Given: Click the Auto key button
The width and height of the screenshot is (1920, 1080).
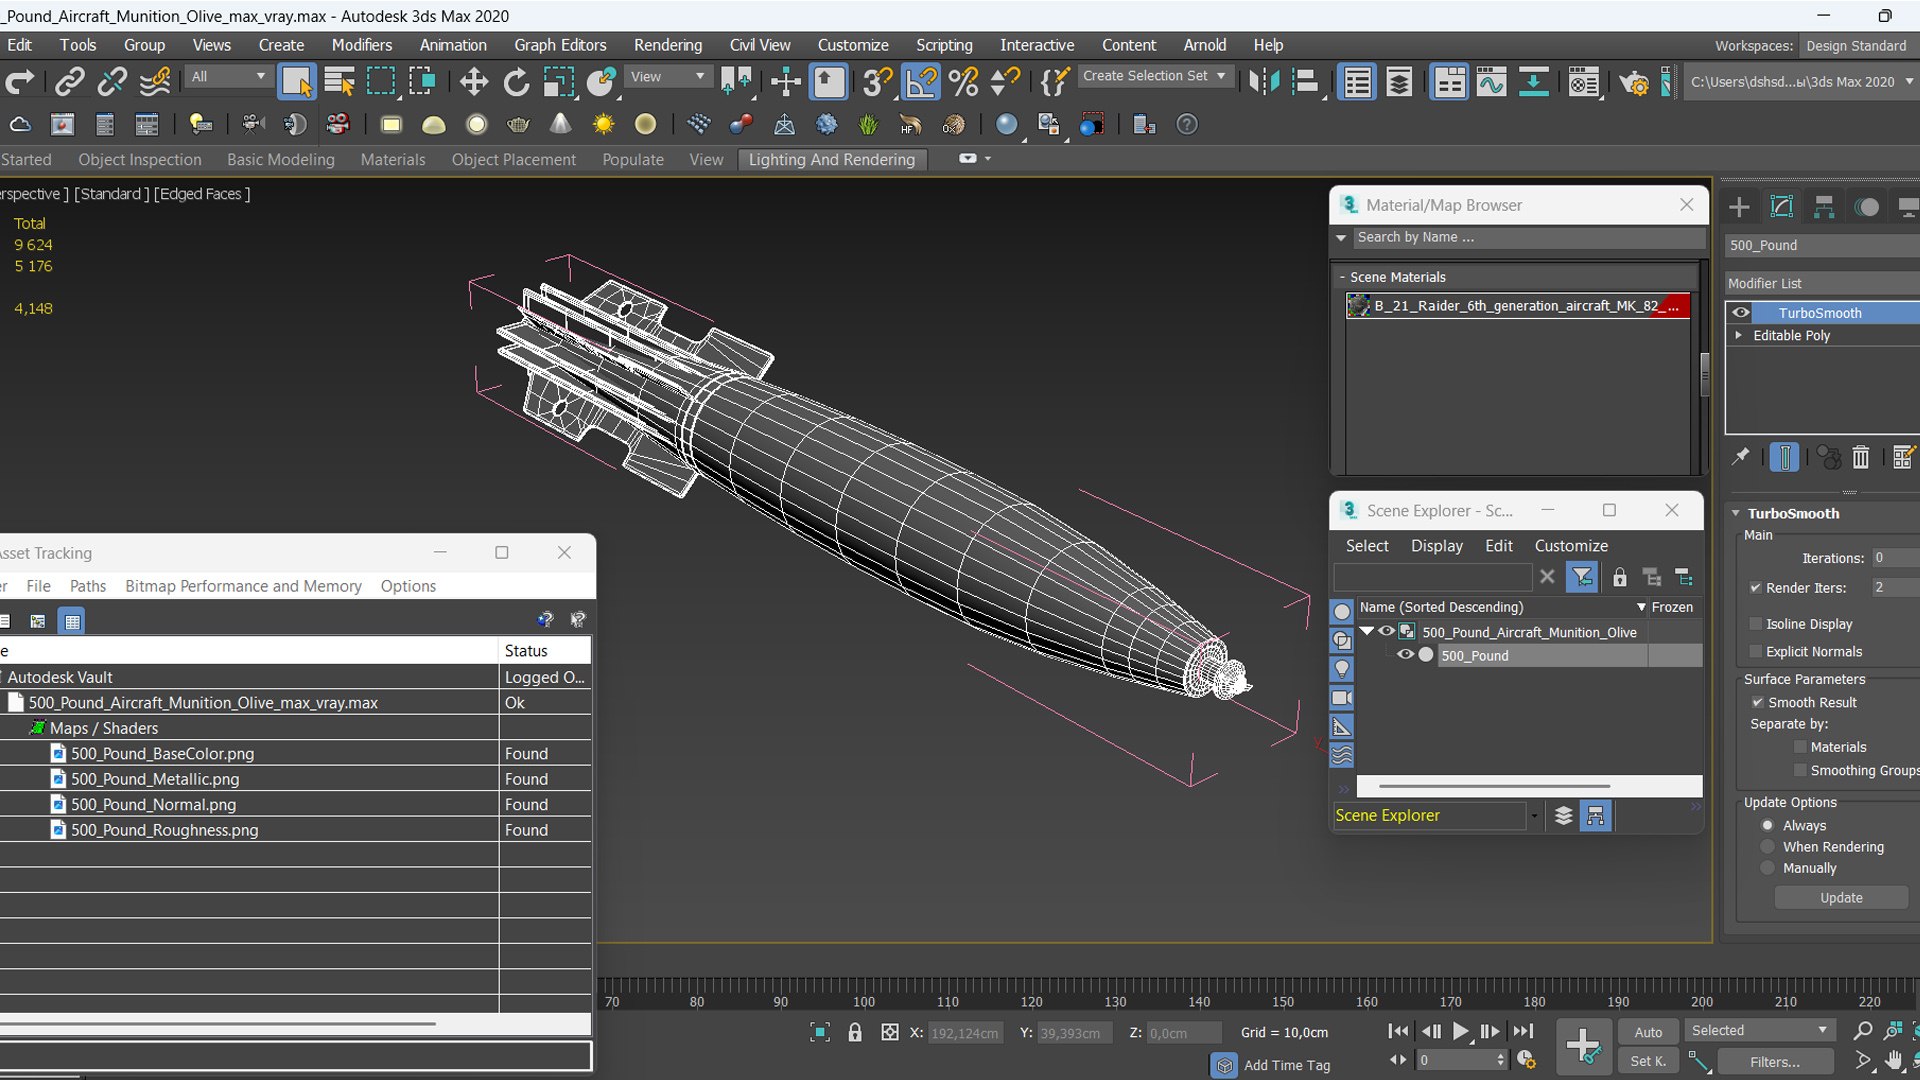Looking at the screenshot, I should point(1648,1032).
